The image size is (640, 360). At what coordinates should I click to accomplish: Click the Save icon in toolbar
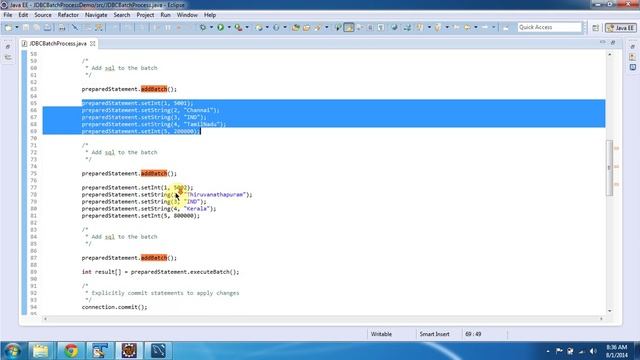tap(26, 27)
